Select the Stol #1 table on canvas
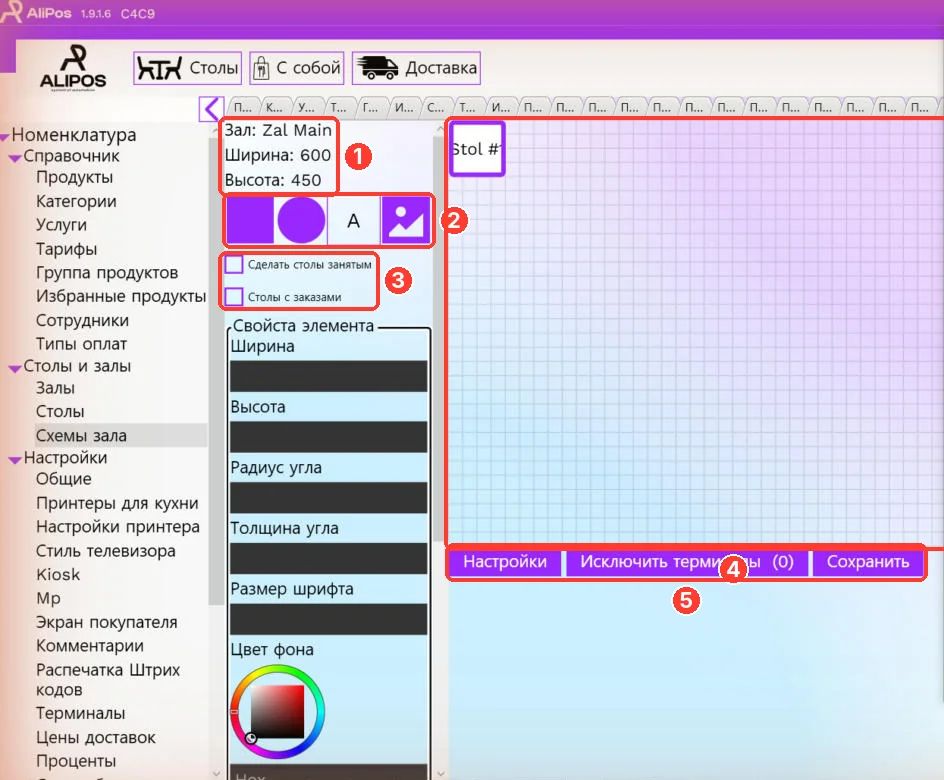This screenshot has height=780, width=944. (477, 149)
